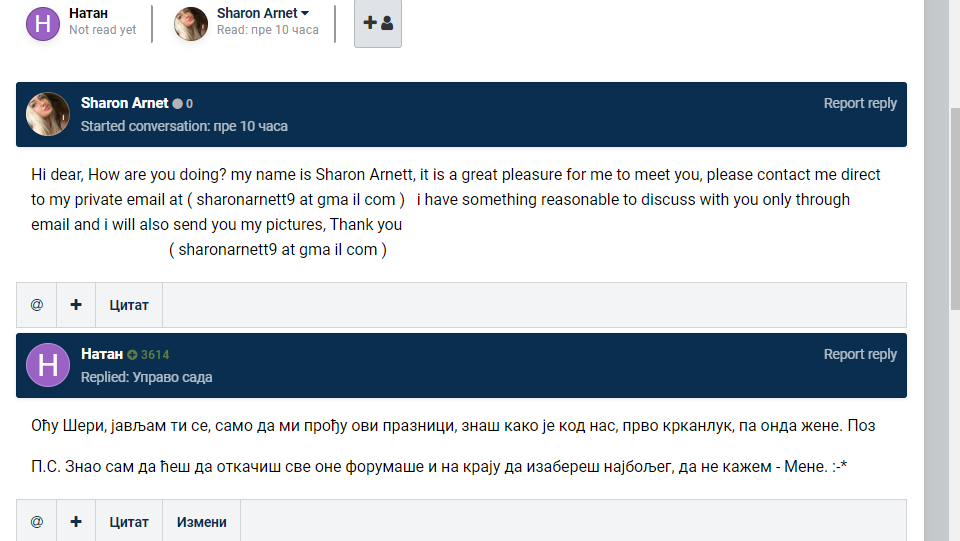The image size is (960, 541).
Task: Report Sharon Arnet's reply
Action: coord(859,103)
